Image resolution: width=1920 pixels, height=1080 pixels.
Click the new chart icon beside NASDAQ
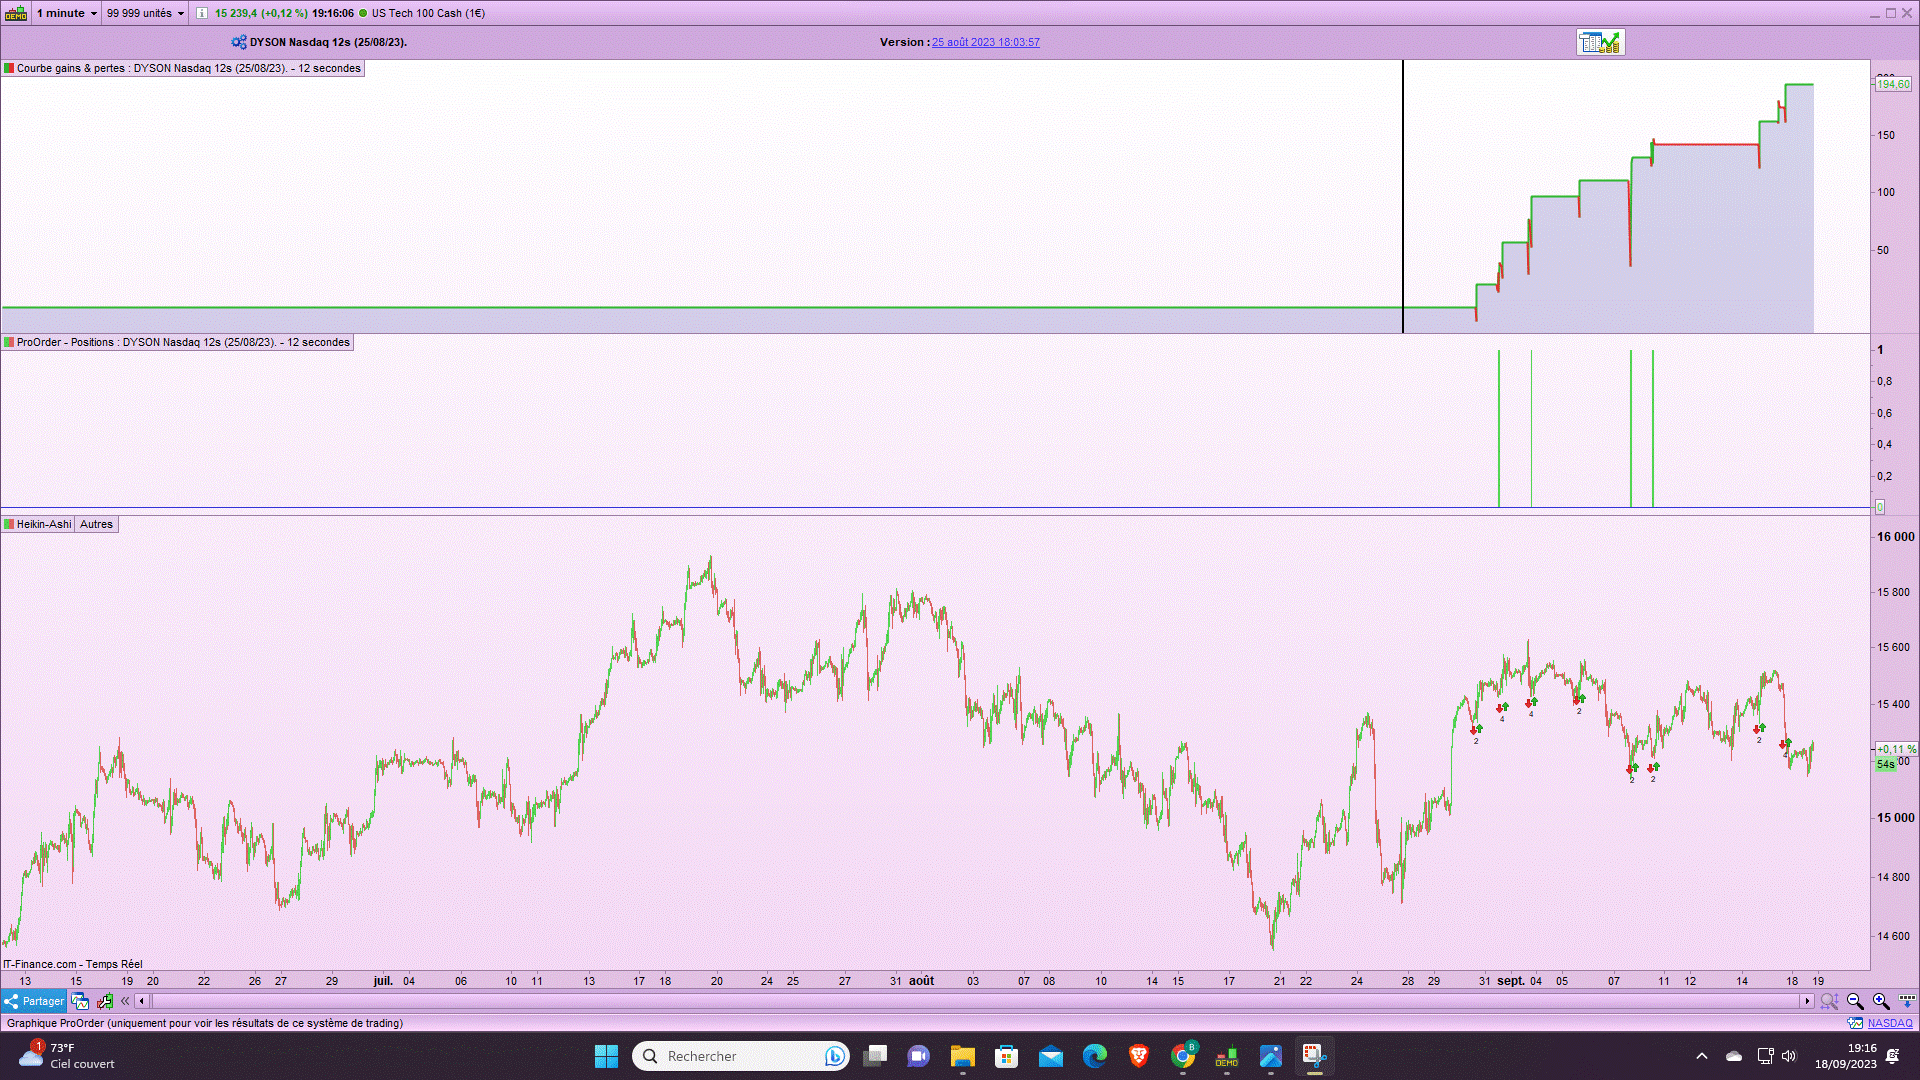click(1855, 1023)
